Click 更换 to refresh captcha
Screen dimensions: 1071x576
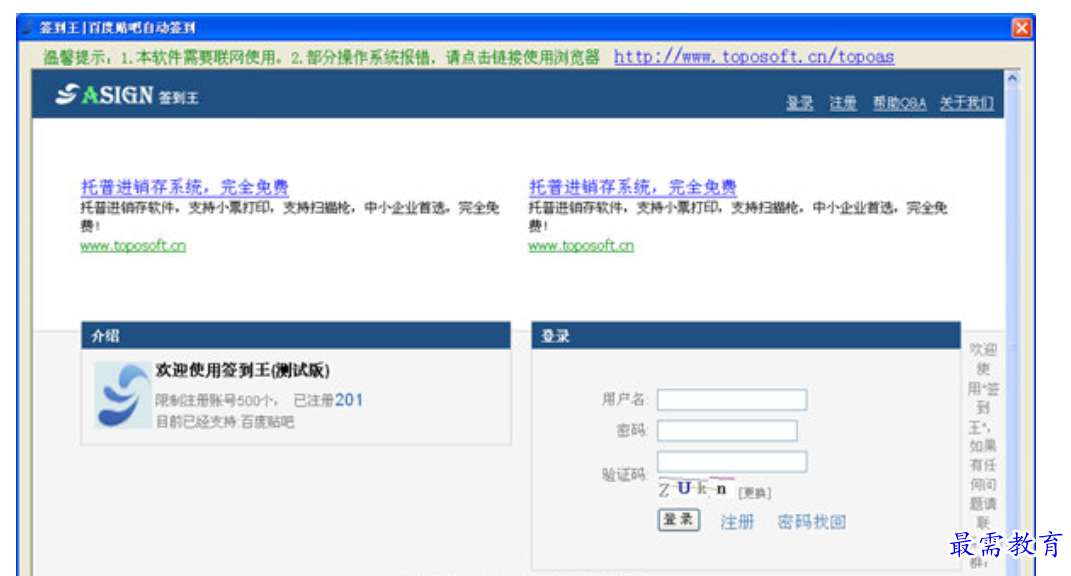pyautogui.click(x=755, y=493)
